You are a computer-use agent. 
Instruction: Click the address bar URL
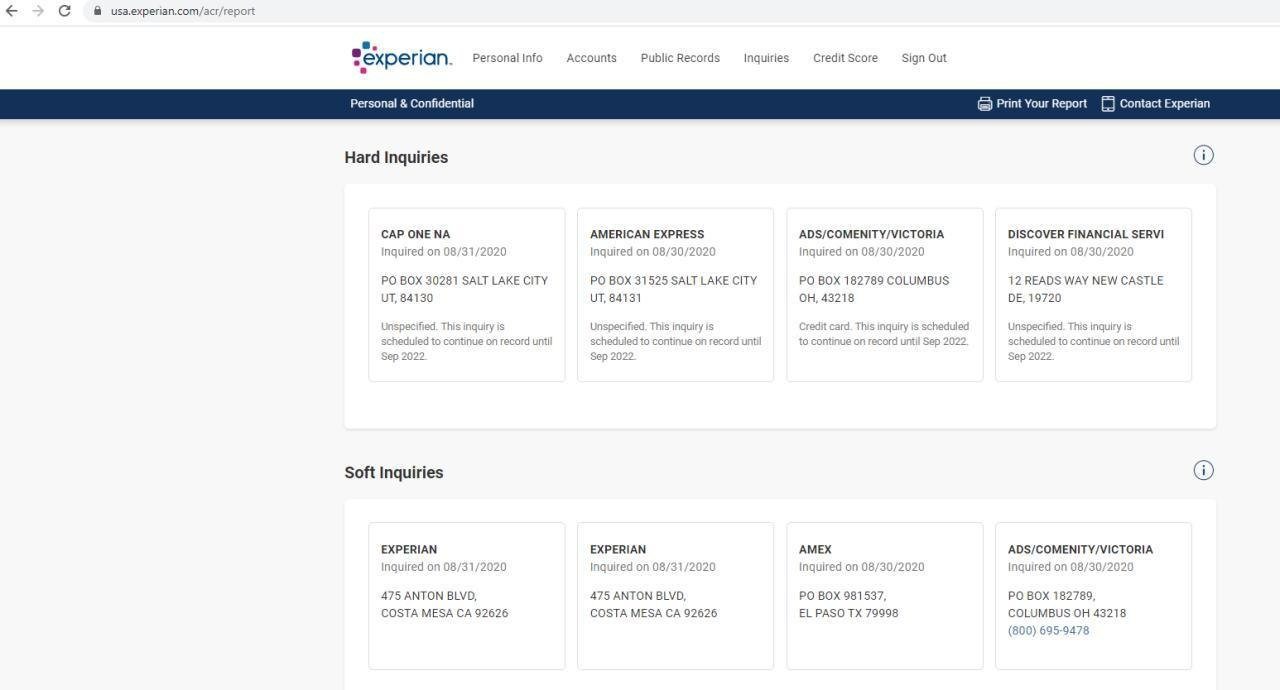click(x=183, y=11)
